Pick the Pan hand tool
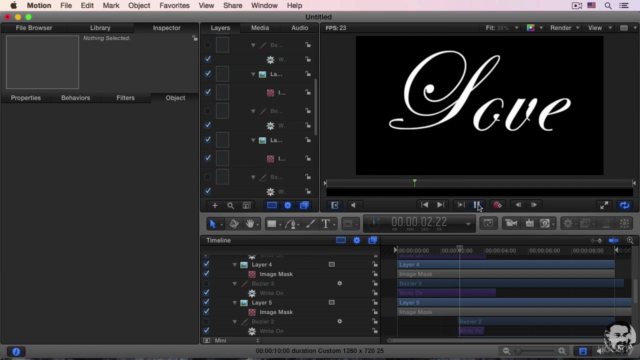Screen dimensions: 640x360 click(250, 224)
